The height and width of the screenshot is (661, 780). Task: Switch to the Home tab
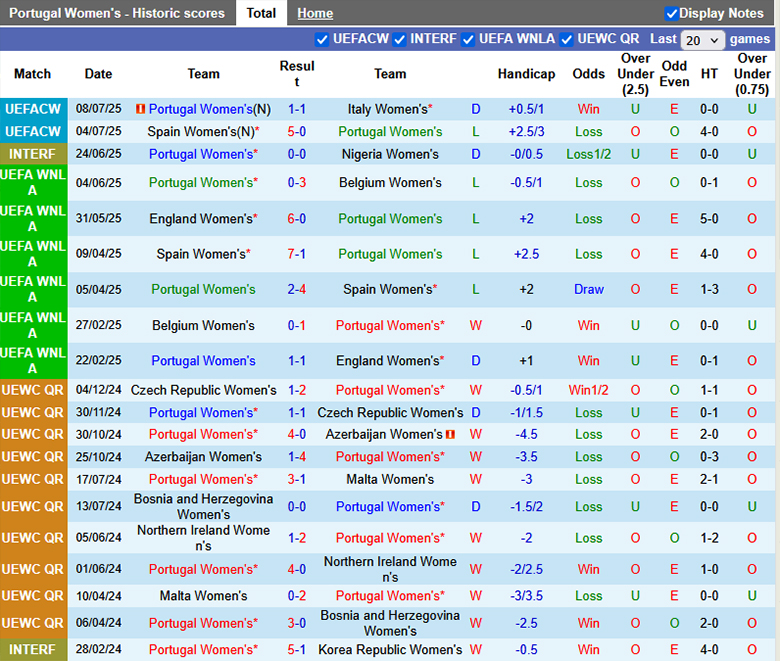[x=315, y=13]
